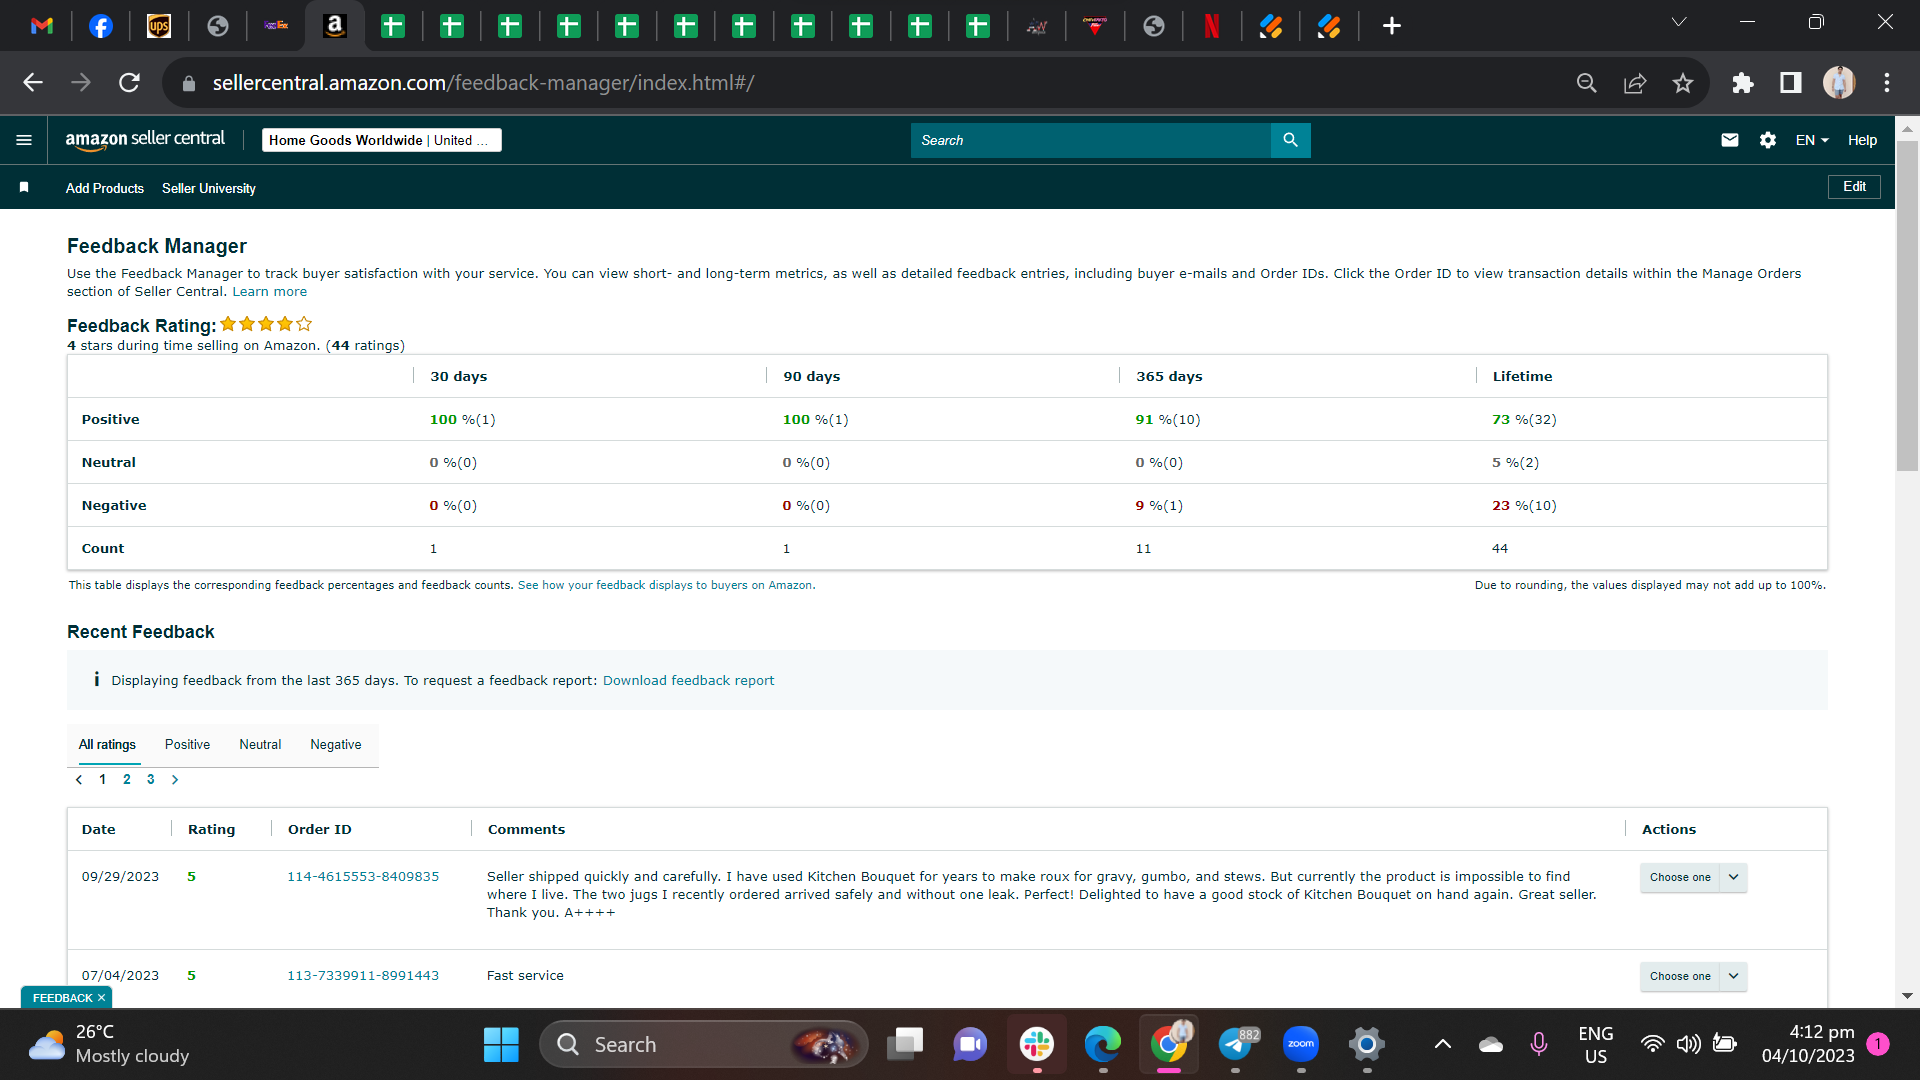Open the Facebook browser tab
Screen dimensions: 1920x1080
click(x=101, y=26)
